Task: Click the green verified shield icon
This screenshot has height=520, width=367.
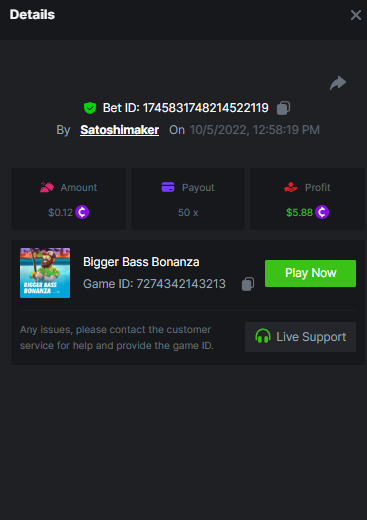Action: click(x=90, y=108)
